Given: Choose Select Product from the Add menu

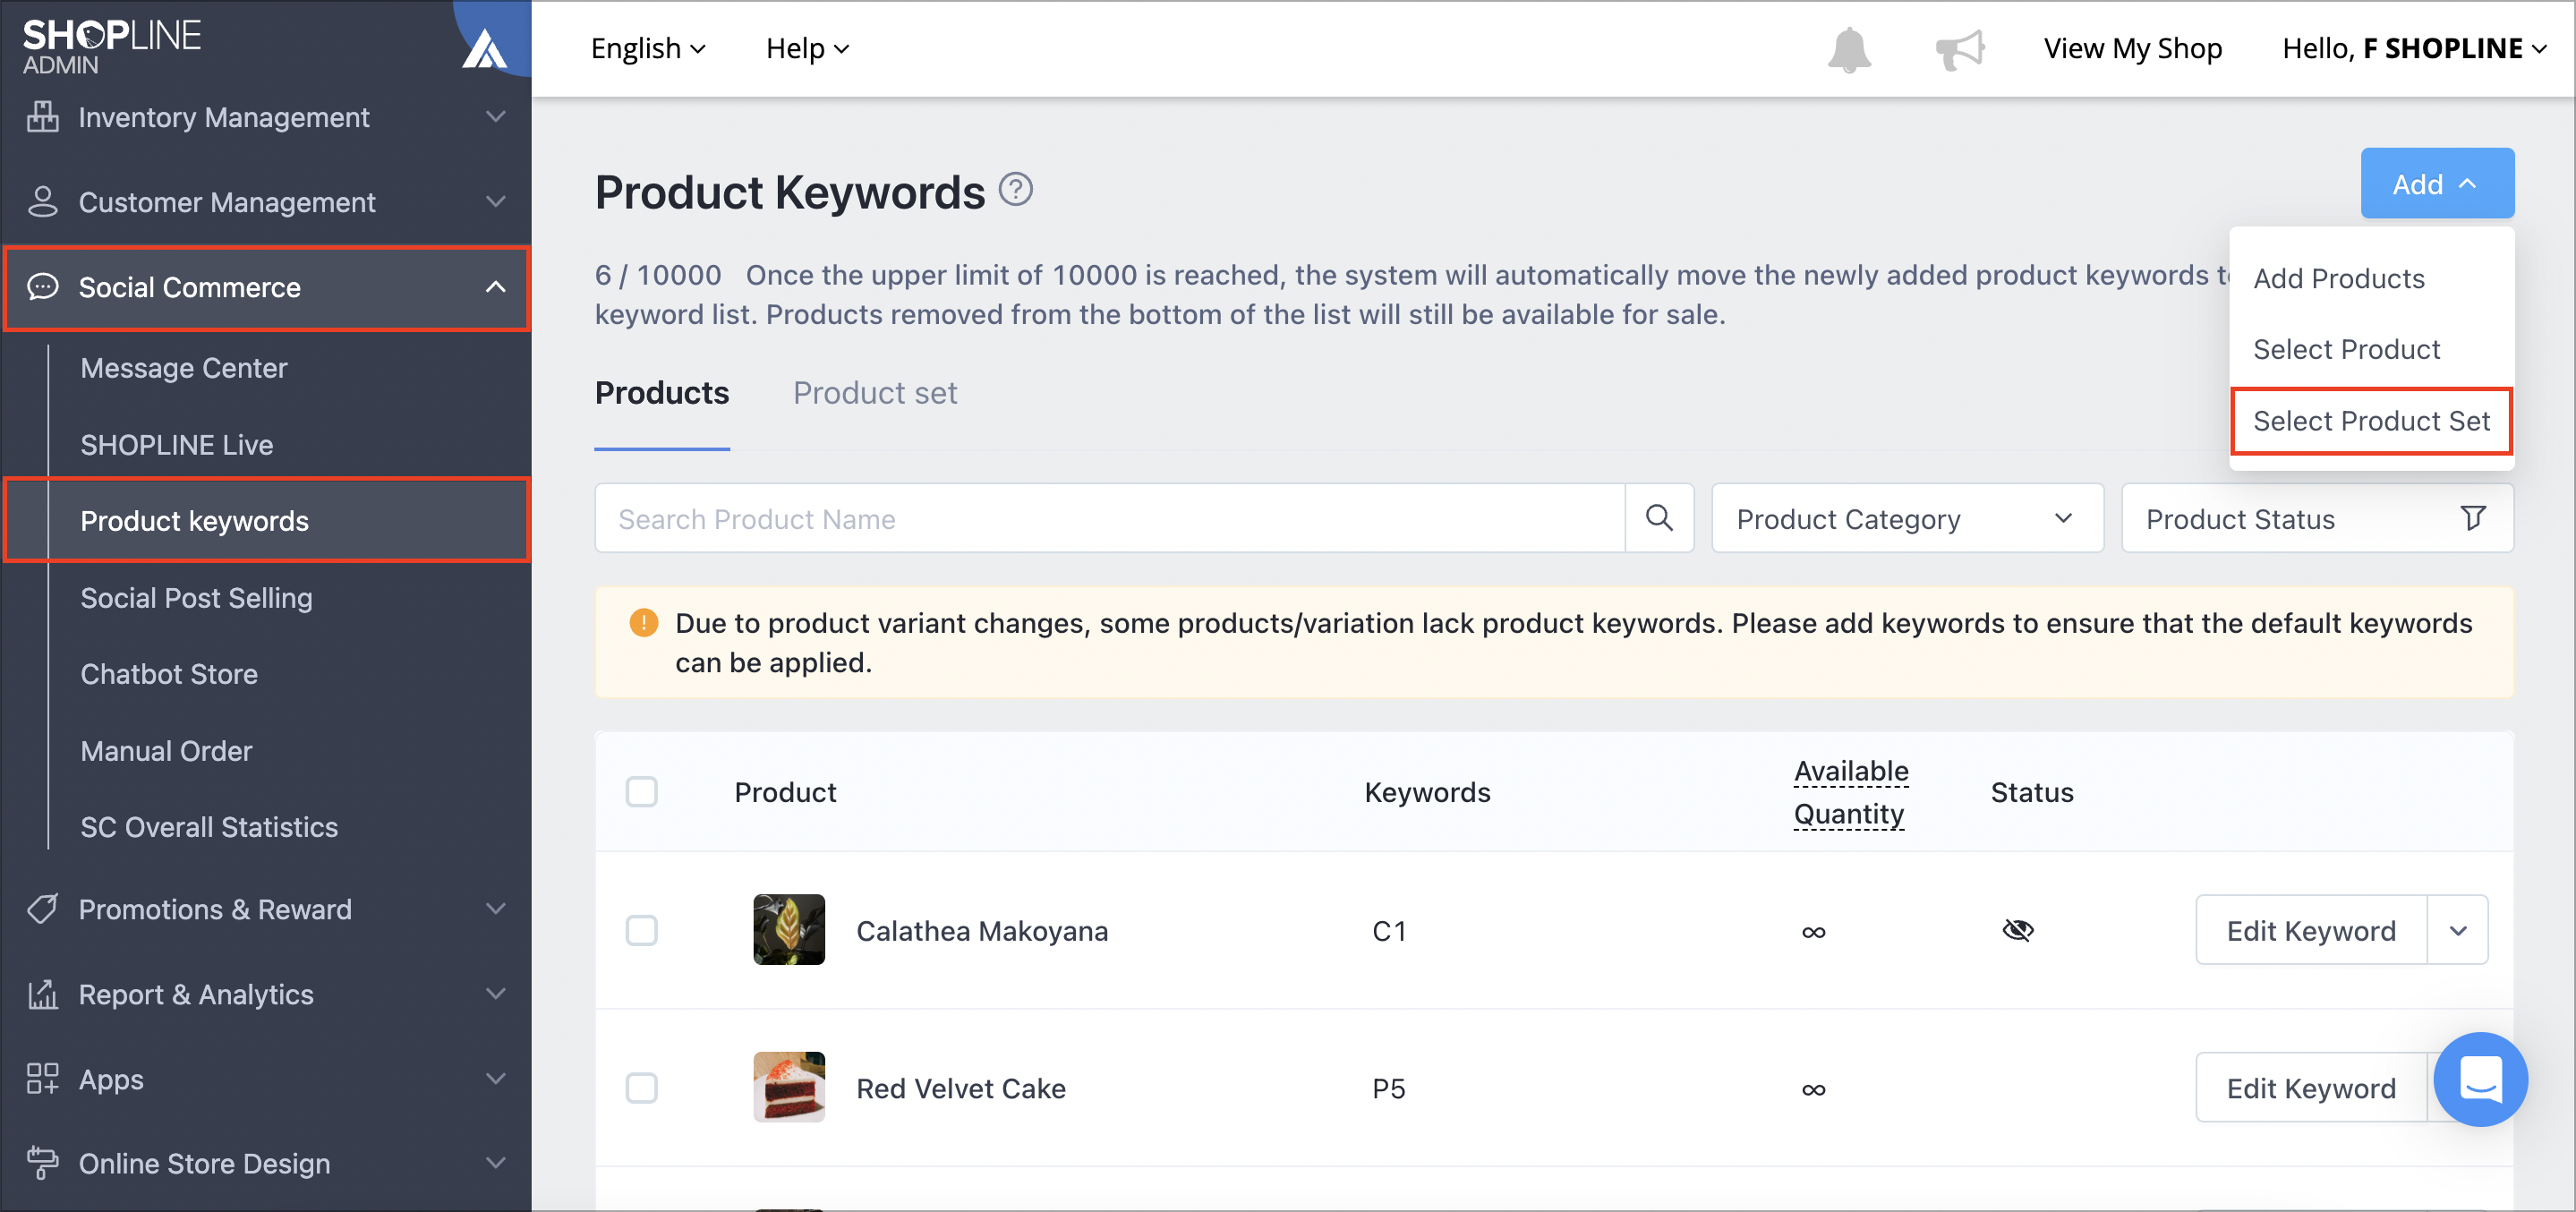Looking at the screenshot, I should 2346,349.
